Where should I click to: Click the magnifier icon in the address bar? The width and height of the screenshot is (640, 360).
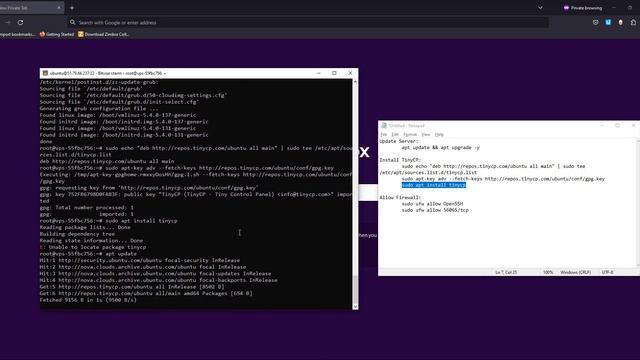pyautogui.click(x=73, y=22)
